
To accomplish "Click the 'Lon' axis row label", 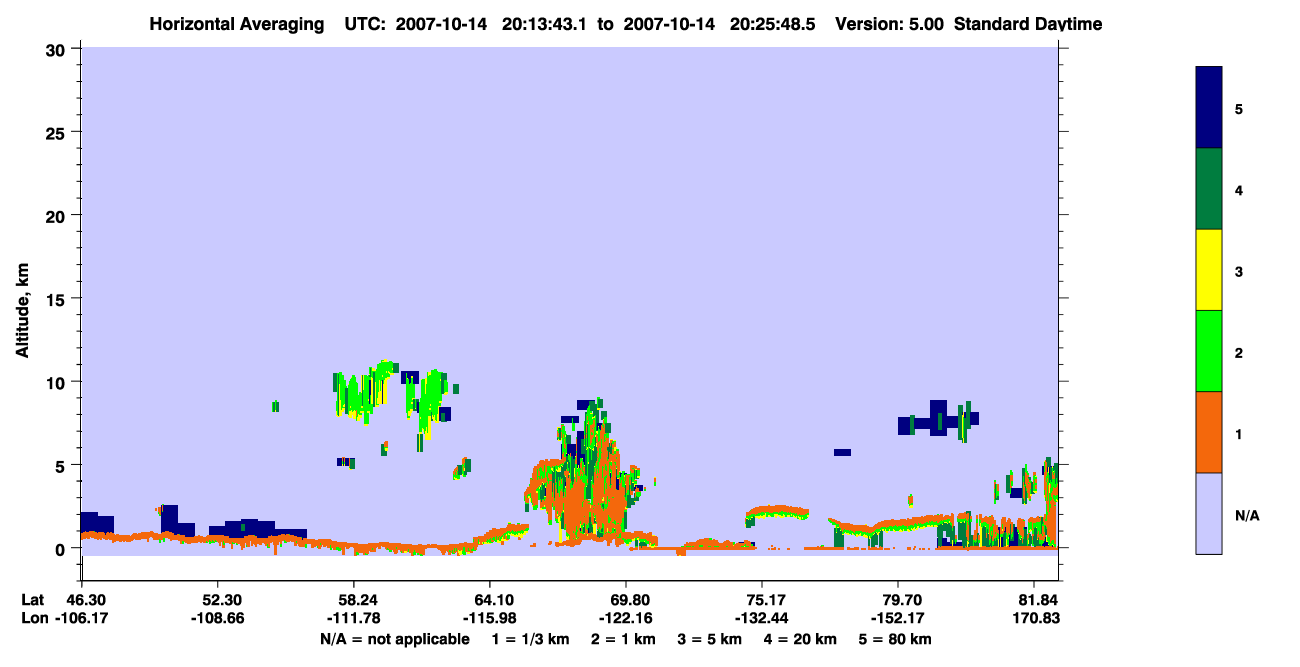I will tap(33, 618).
